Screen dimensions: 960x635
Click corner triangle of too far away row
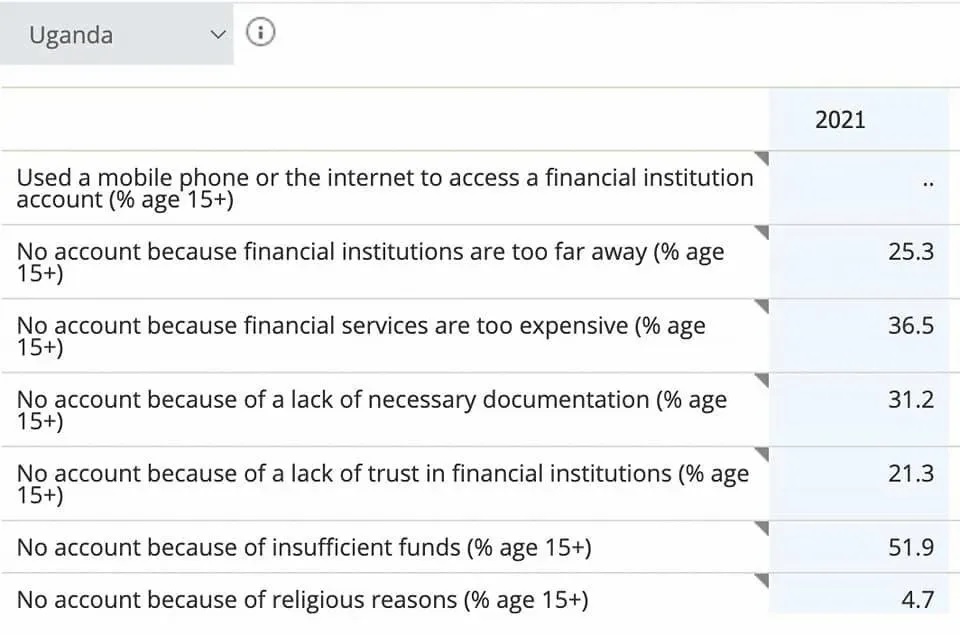point(762,232)
